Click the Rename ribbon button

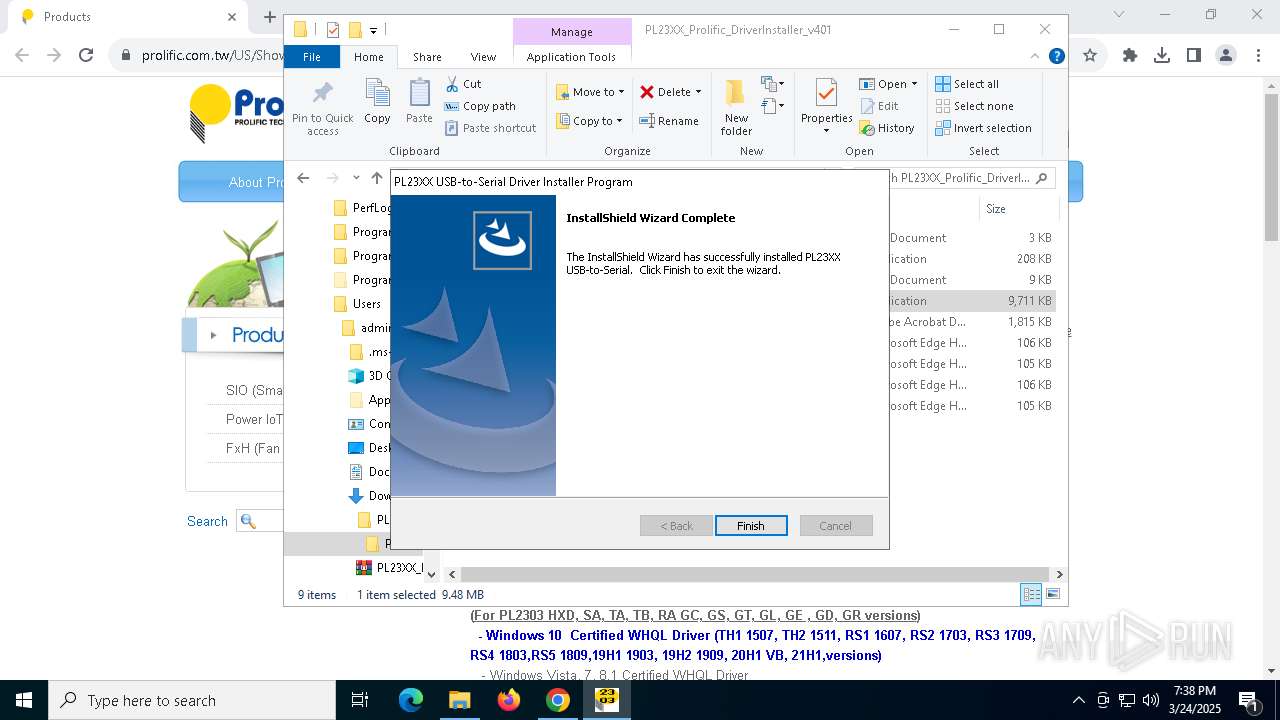[x=669, y=121]
